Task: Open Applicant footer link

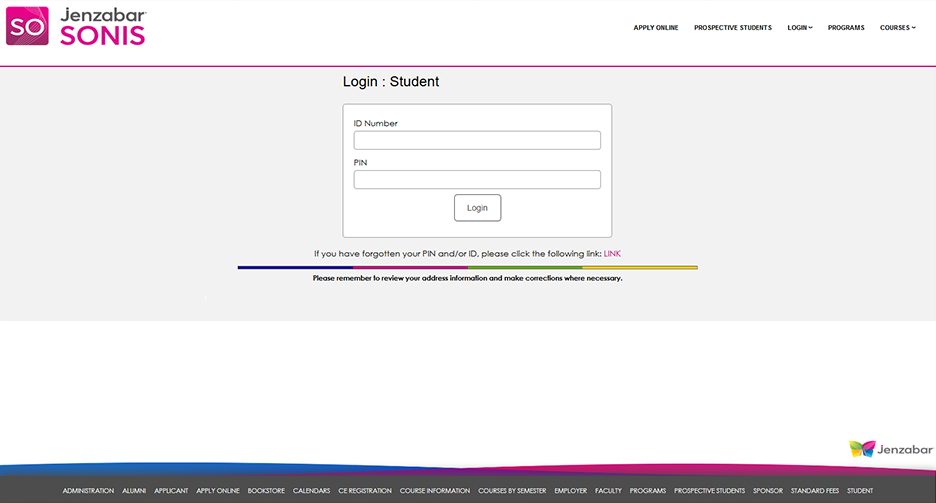Action: (171, 490)
